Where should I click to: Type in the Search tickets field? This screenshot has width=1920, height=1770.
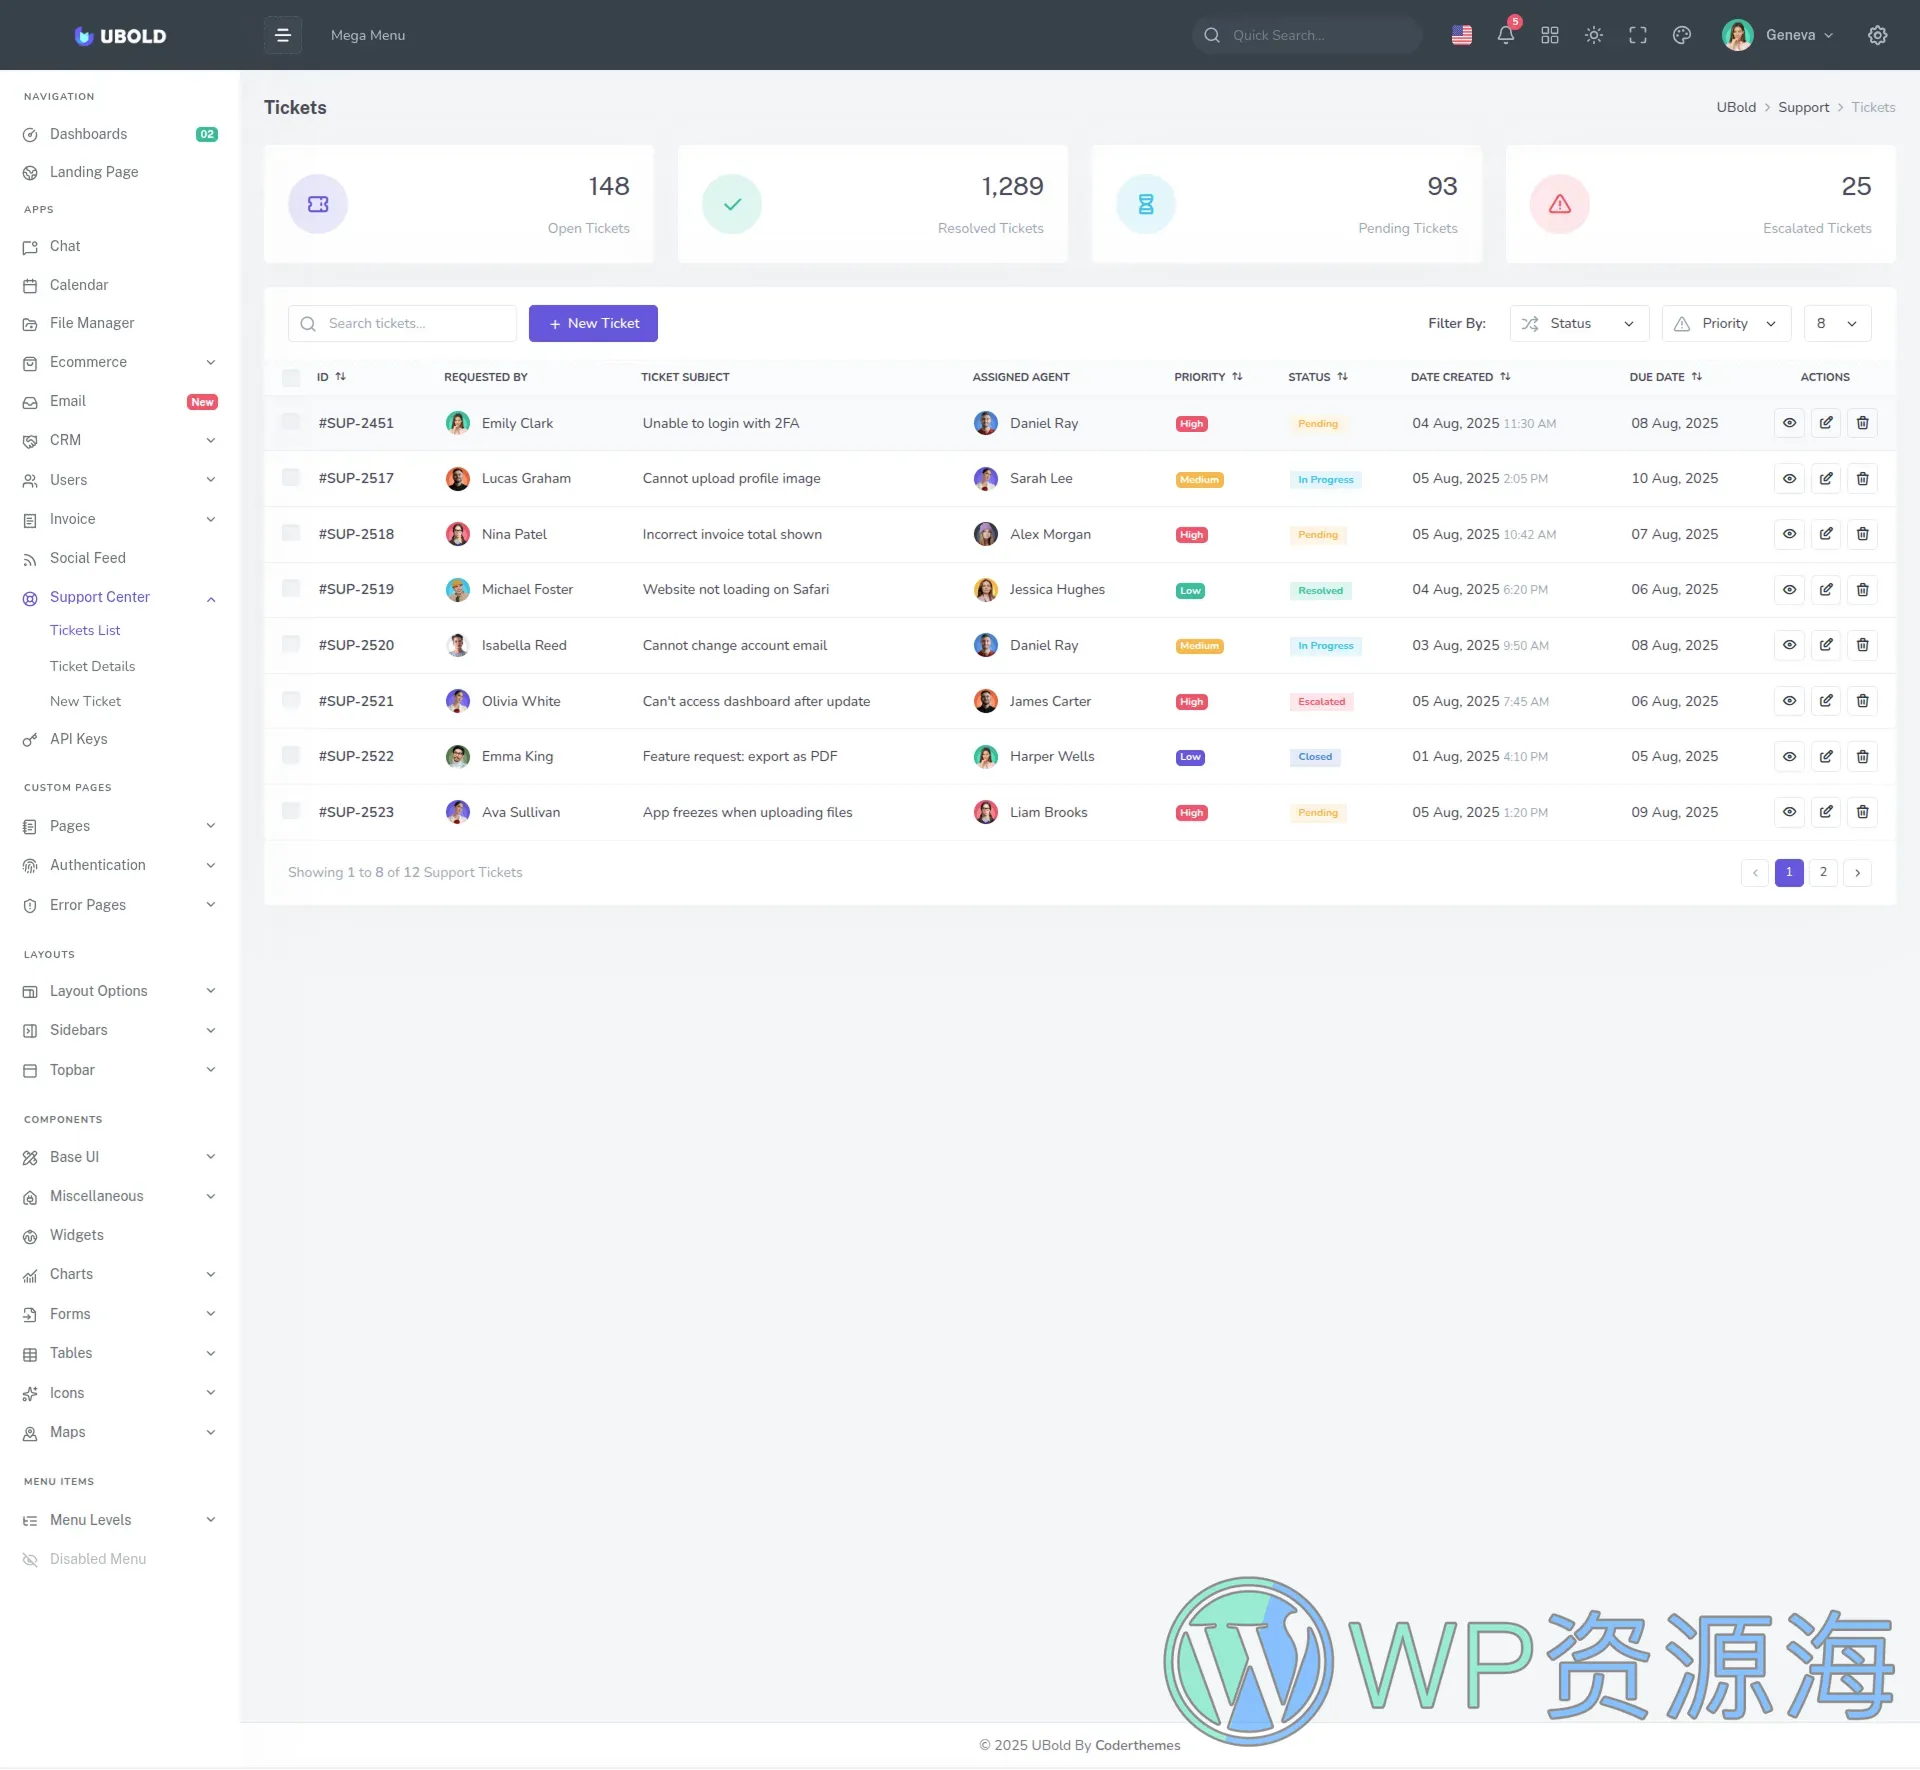(402, 323)
